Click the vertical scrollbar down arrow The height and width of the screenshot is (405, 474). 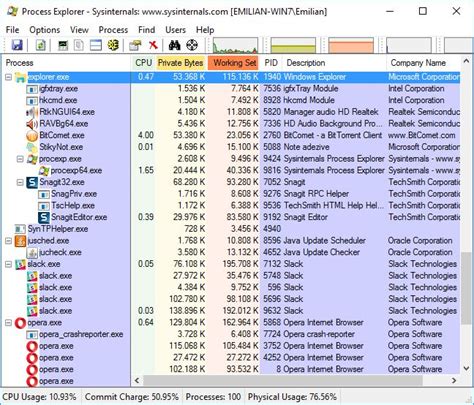(x=466, y=368)
